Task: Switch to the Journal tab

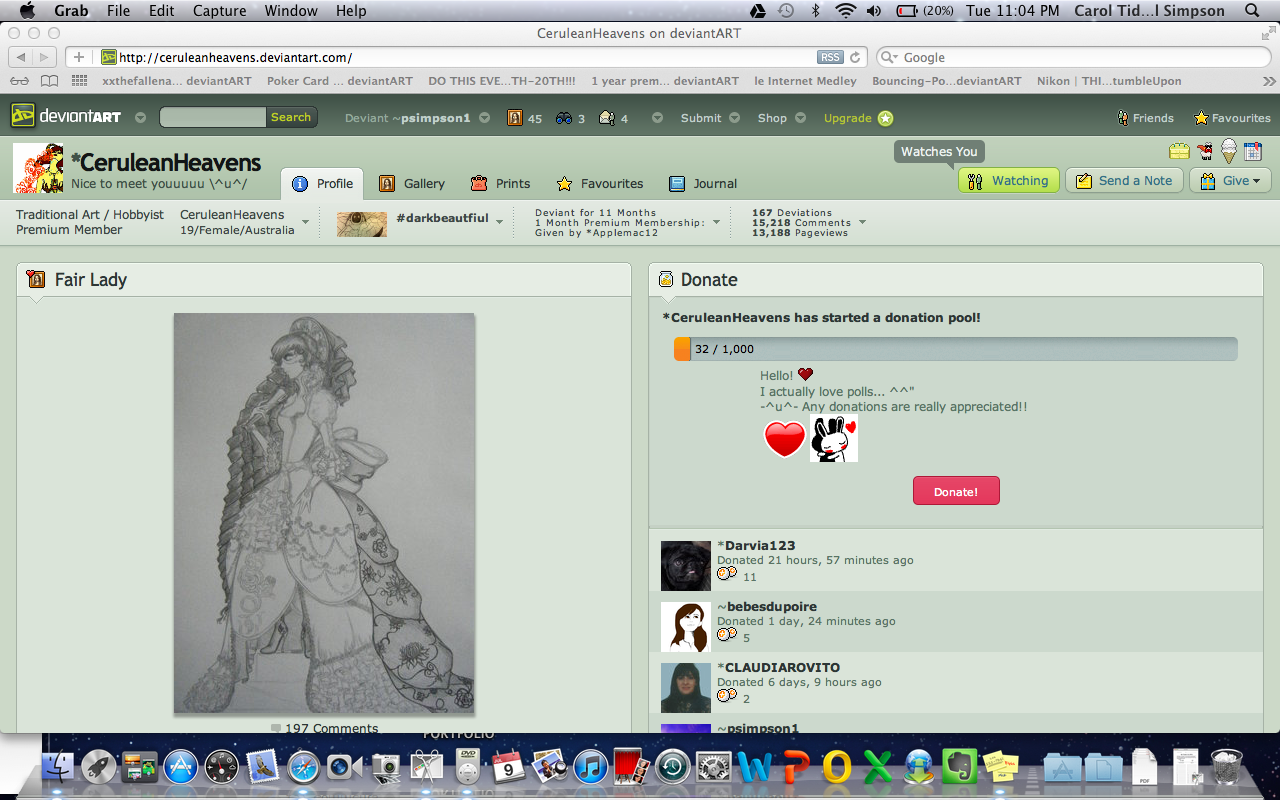Action: click(x=703, y=183)
